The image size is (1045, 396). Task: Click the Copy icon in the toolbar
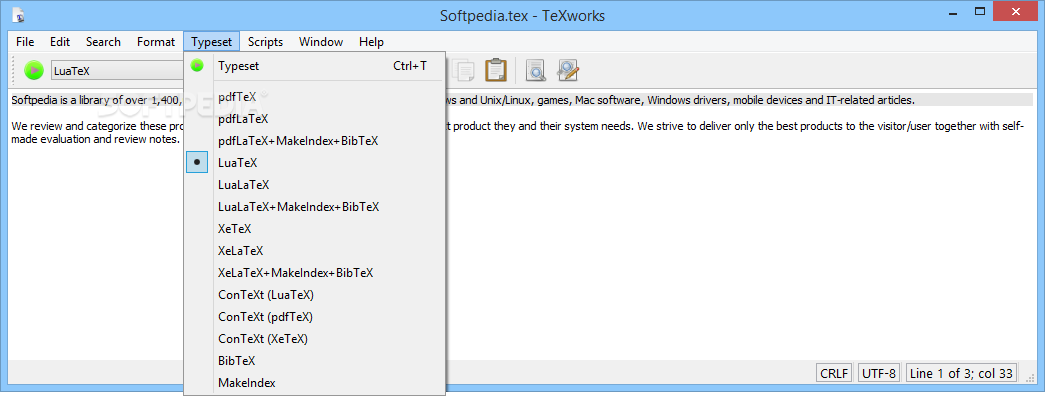463,70
